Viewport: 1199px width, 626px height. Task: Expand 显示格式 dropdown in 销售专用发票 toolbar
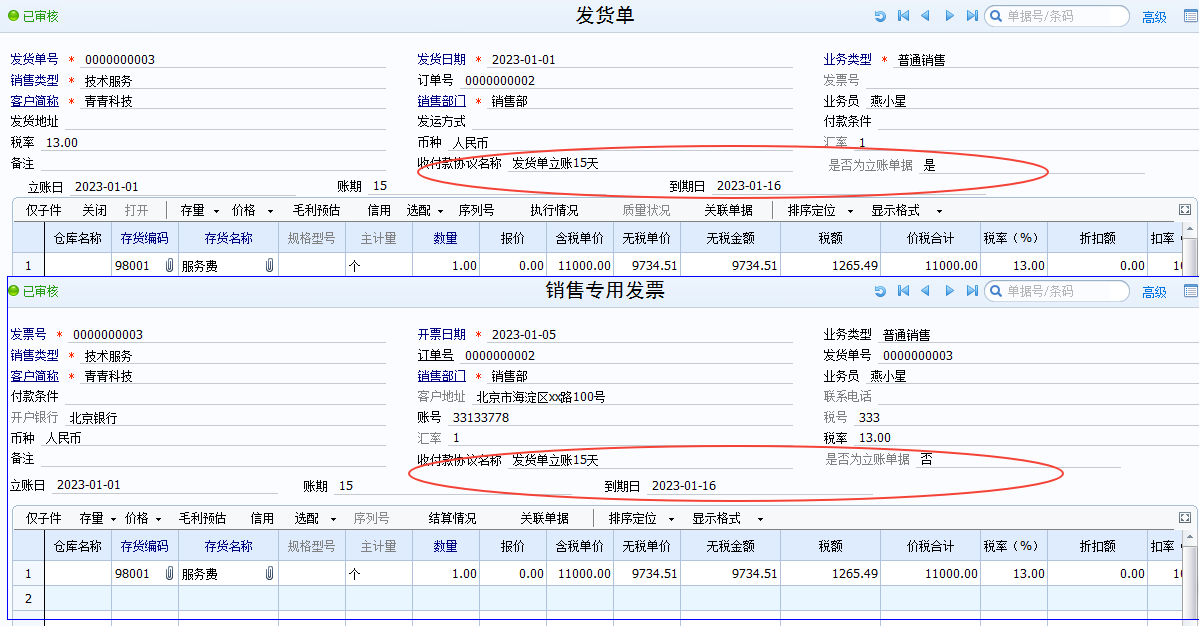point(760,519)
